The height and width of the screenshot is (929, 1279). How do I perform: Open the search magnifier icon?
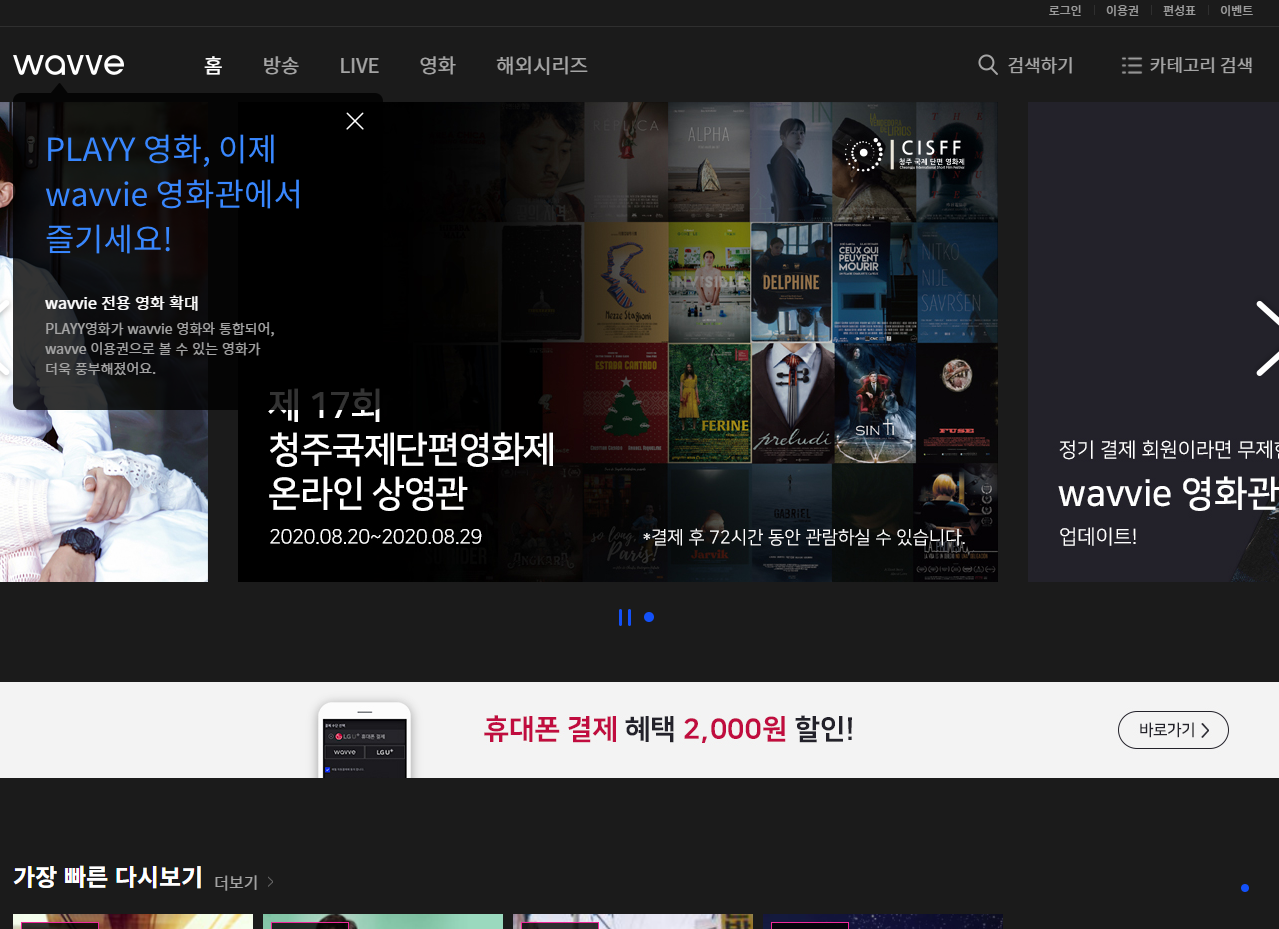coord(988,65)
